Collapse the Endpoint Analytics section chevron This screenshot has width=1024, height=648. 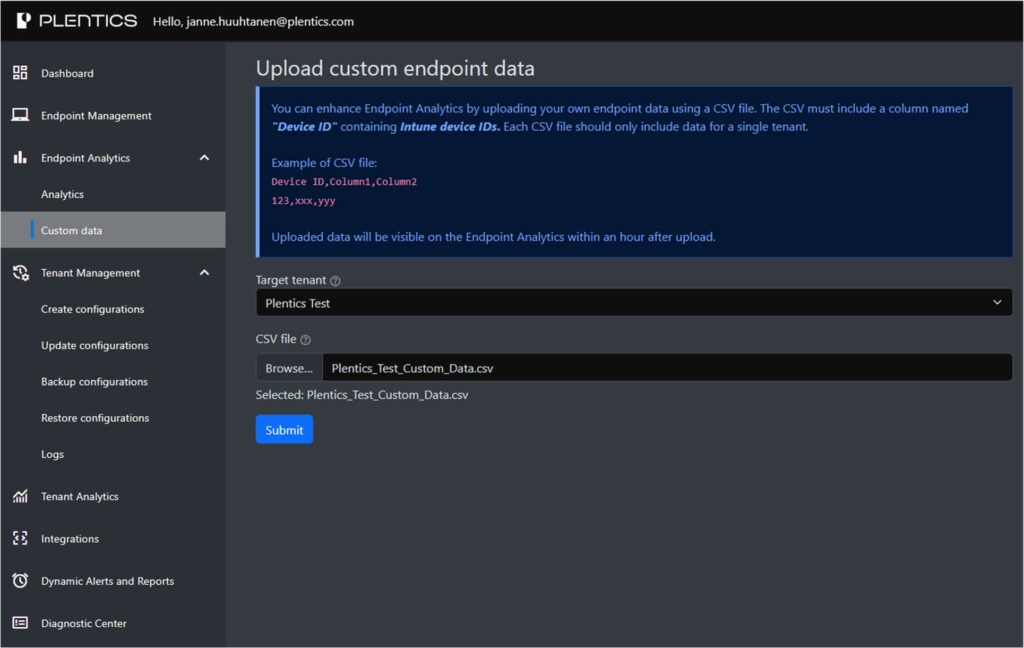204,157
